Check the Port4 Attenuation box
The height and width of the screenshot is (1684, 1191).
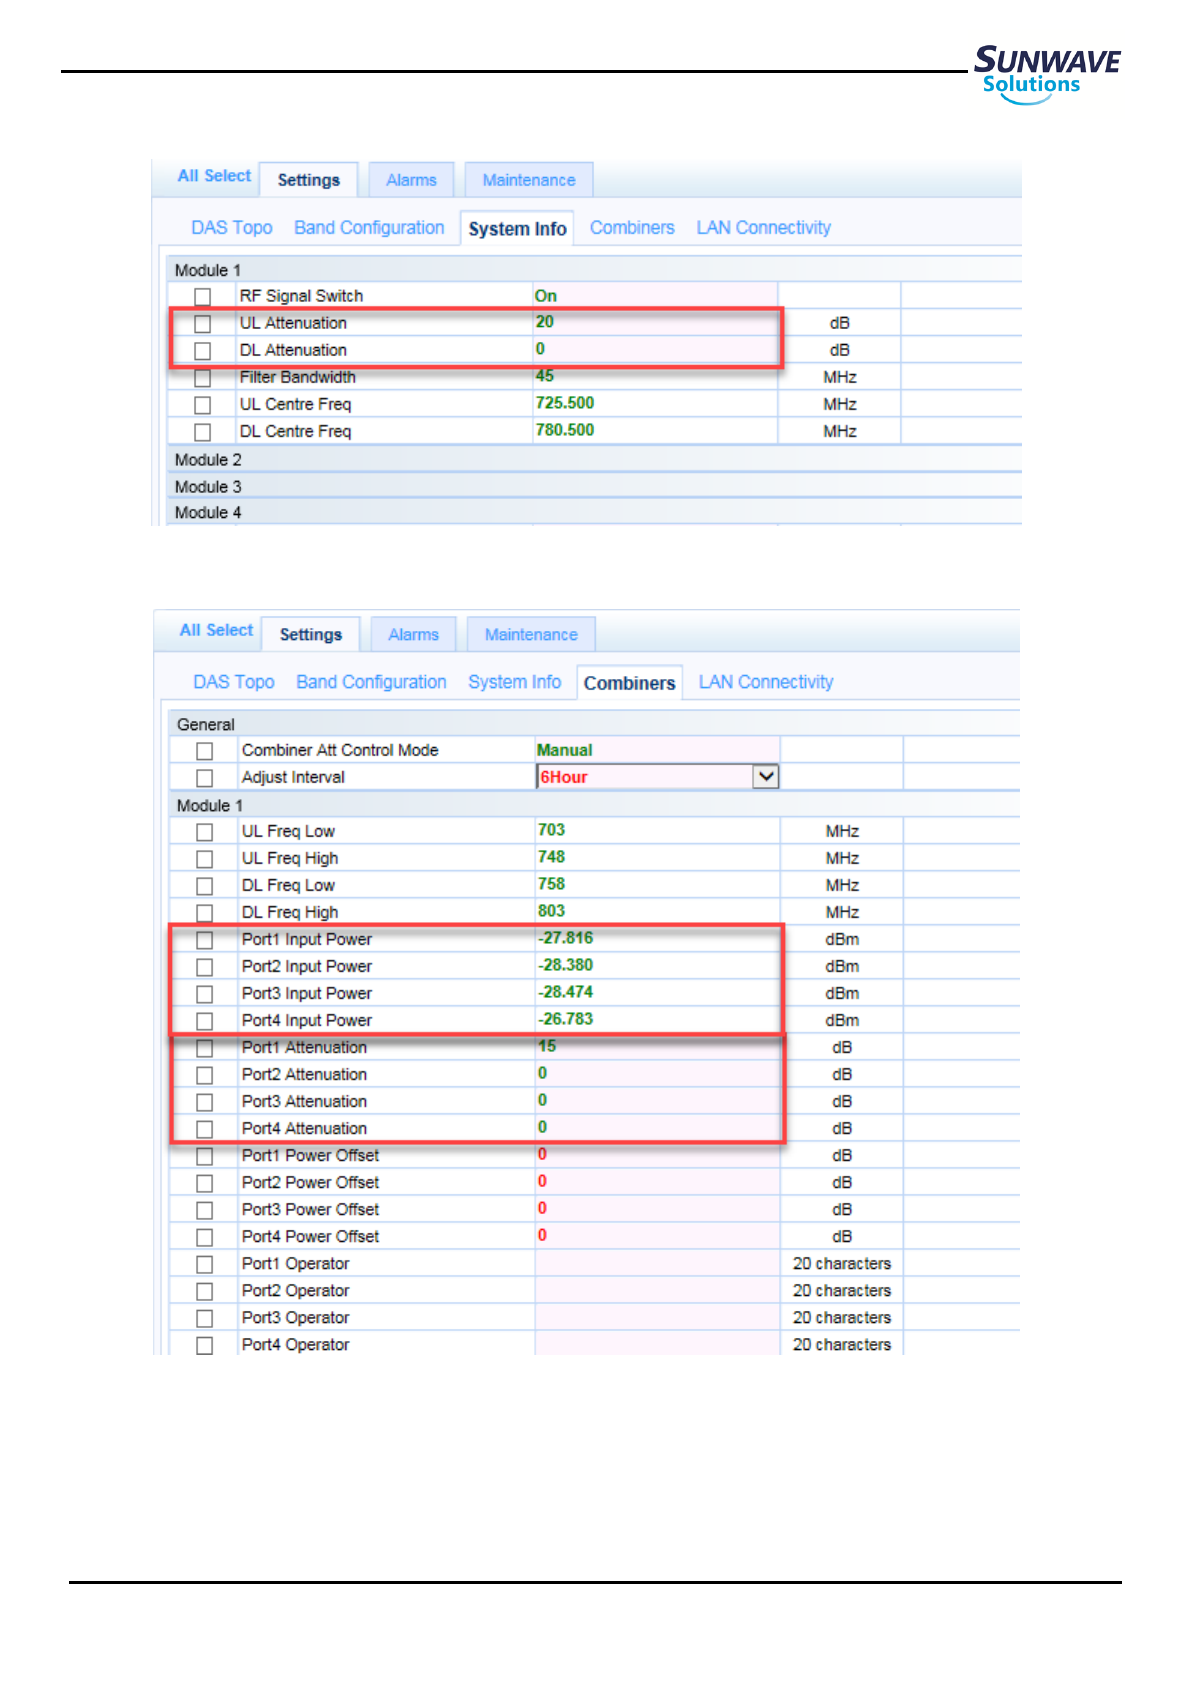tap(204, 1129)
